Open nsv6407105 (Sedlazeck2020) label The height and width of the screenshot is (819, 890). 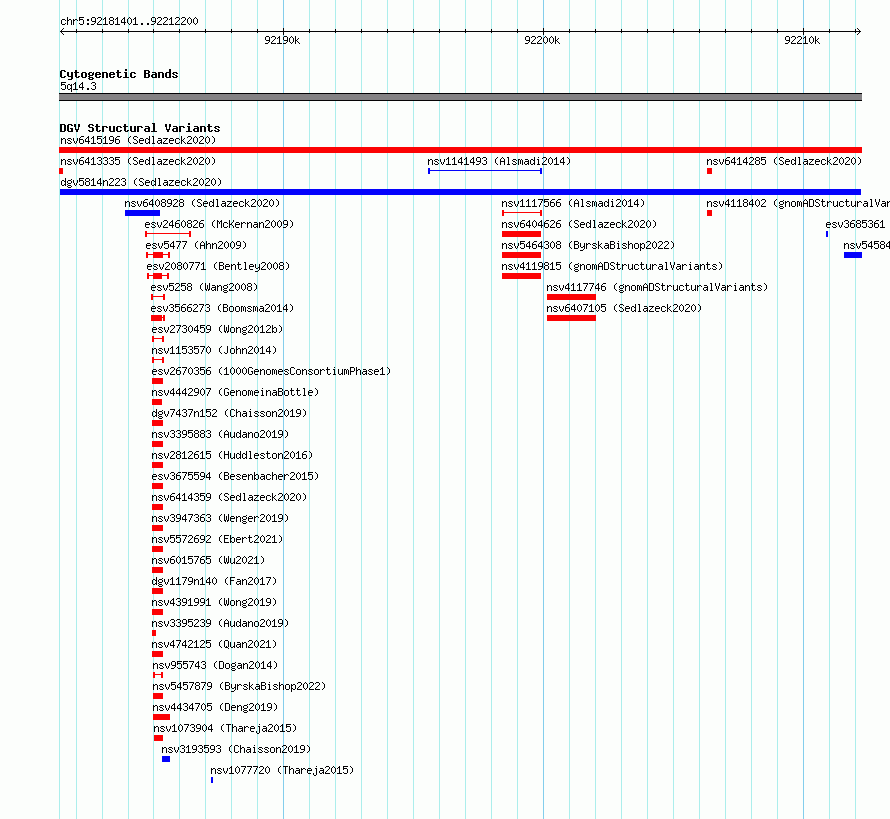(x=624, y=308)
